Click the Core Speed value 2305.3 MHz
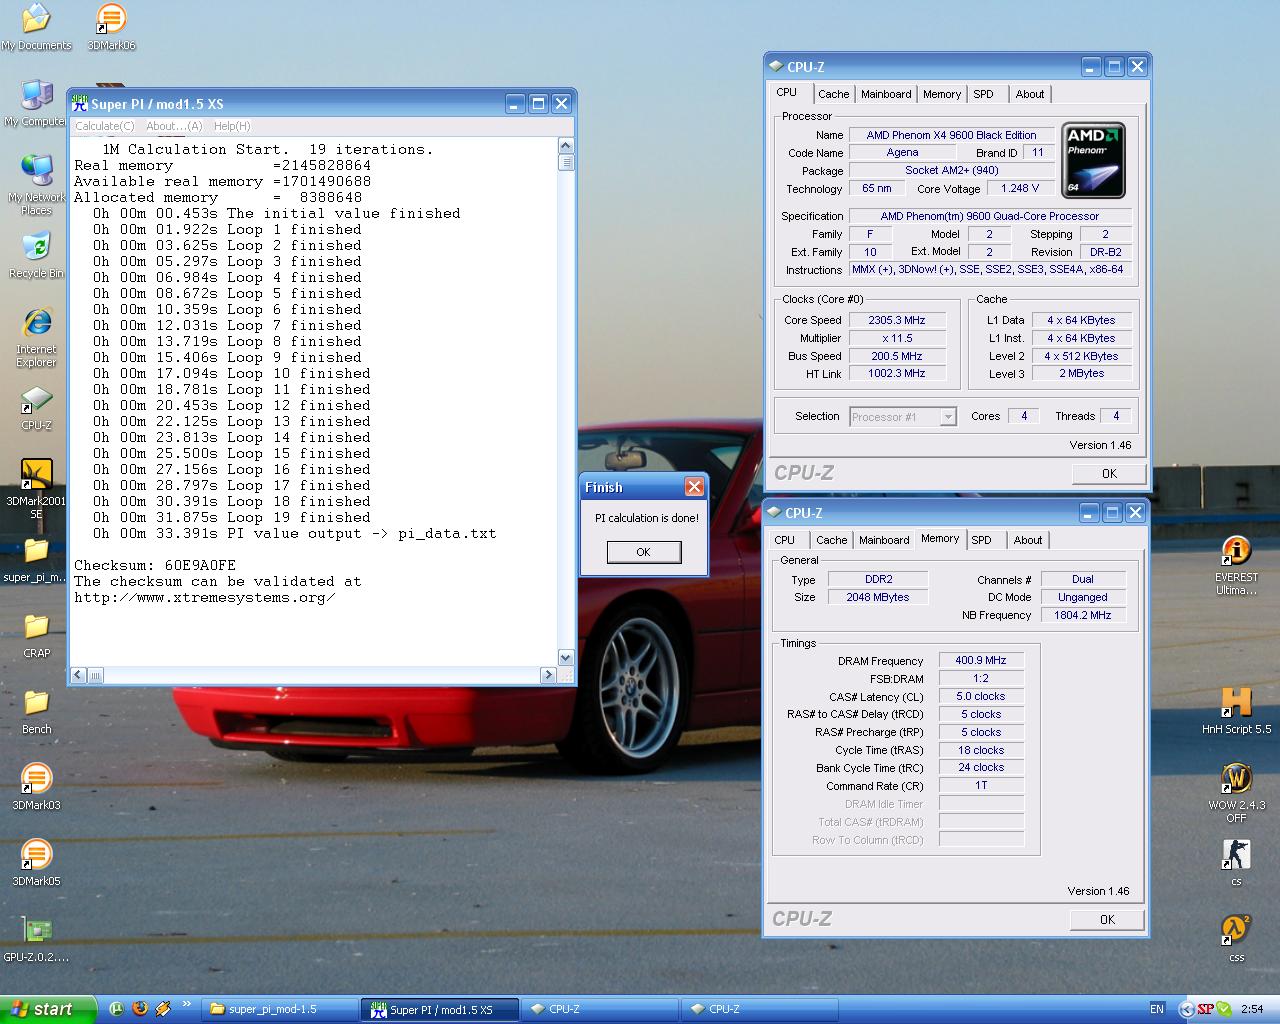1280x1024 pixels. 898,320
